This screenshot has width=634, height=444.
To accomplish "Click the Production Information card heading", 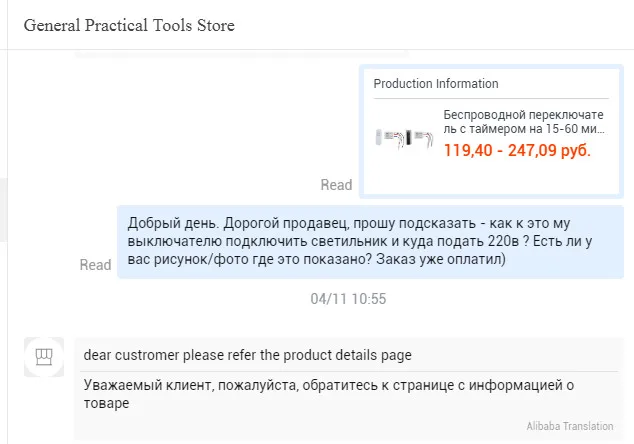I will 436,84.
